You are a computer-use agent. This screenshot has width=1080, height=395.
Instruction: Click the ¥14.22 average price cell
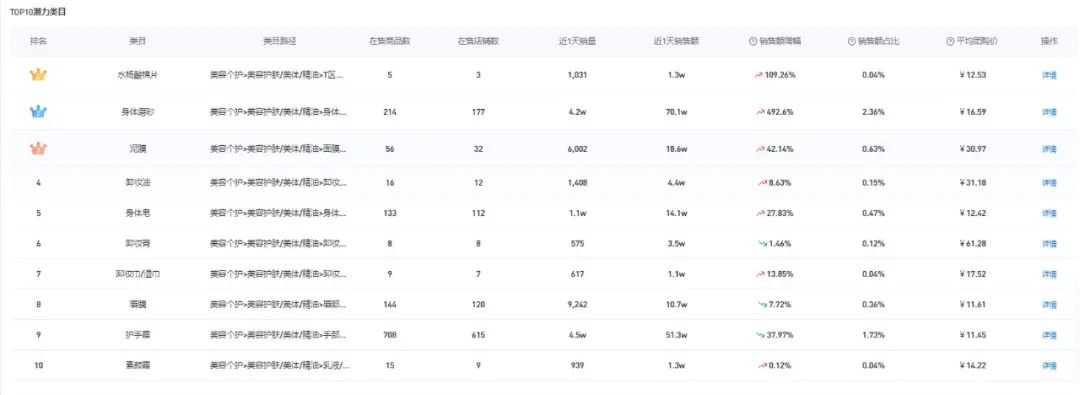coord(973,365)
